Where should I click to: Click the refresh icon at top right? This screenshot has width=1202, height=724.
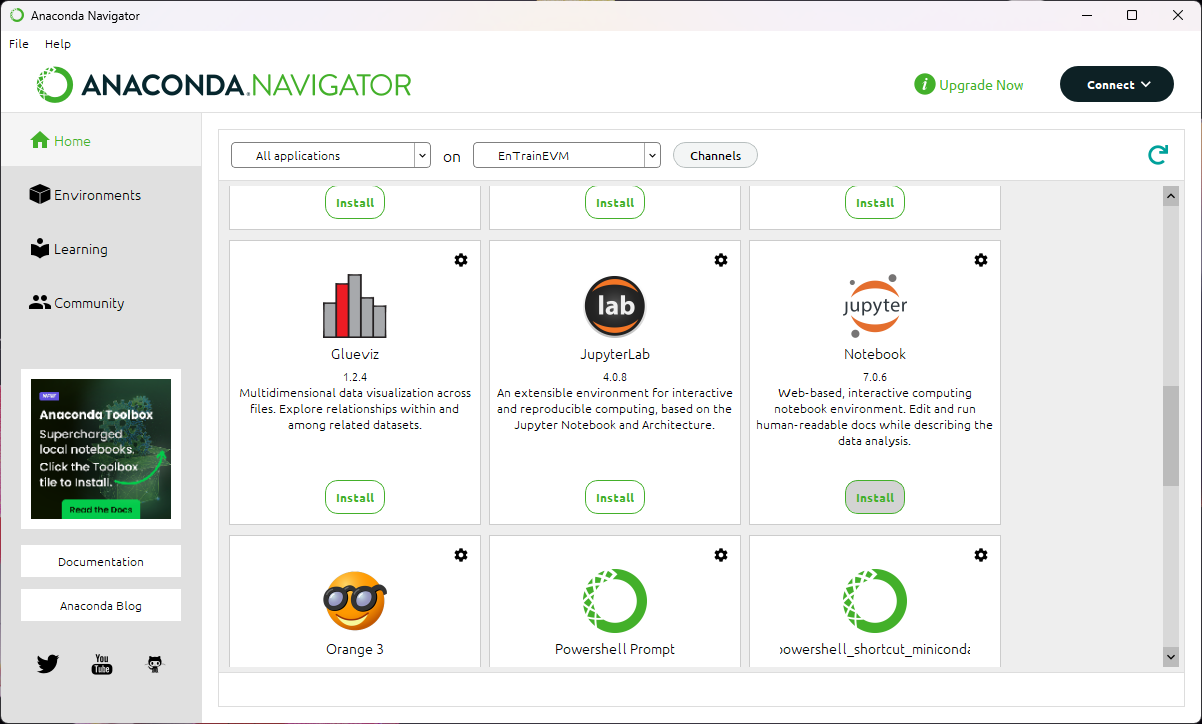[1157, 155]
